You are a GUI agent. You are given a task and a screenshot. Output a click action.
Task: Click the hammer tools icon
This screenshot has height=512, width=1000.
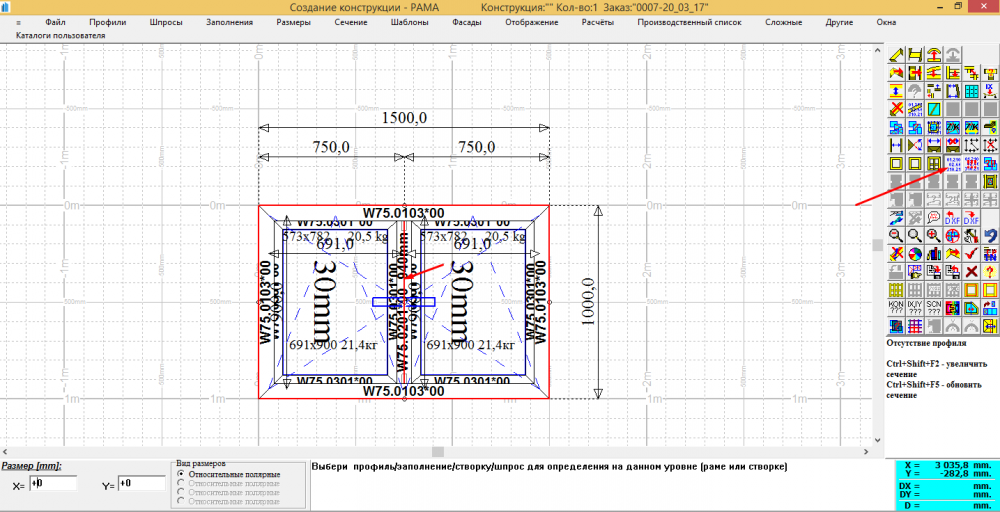(x=971, y=235)
